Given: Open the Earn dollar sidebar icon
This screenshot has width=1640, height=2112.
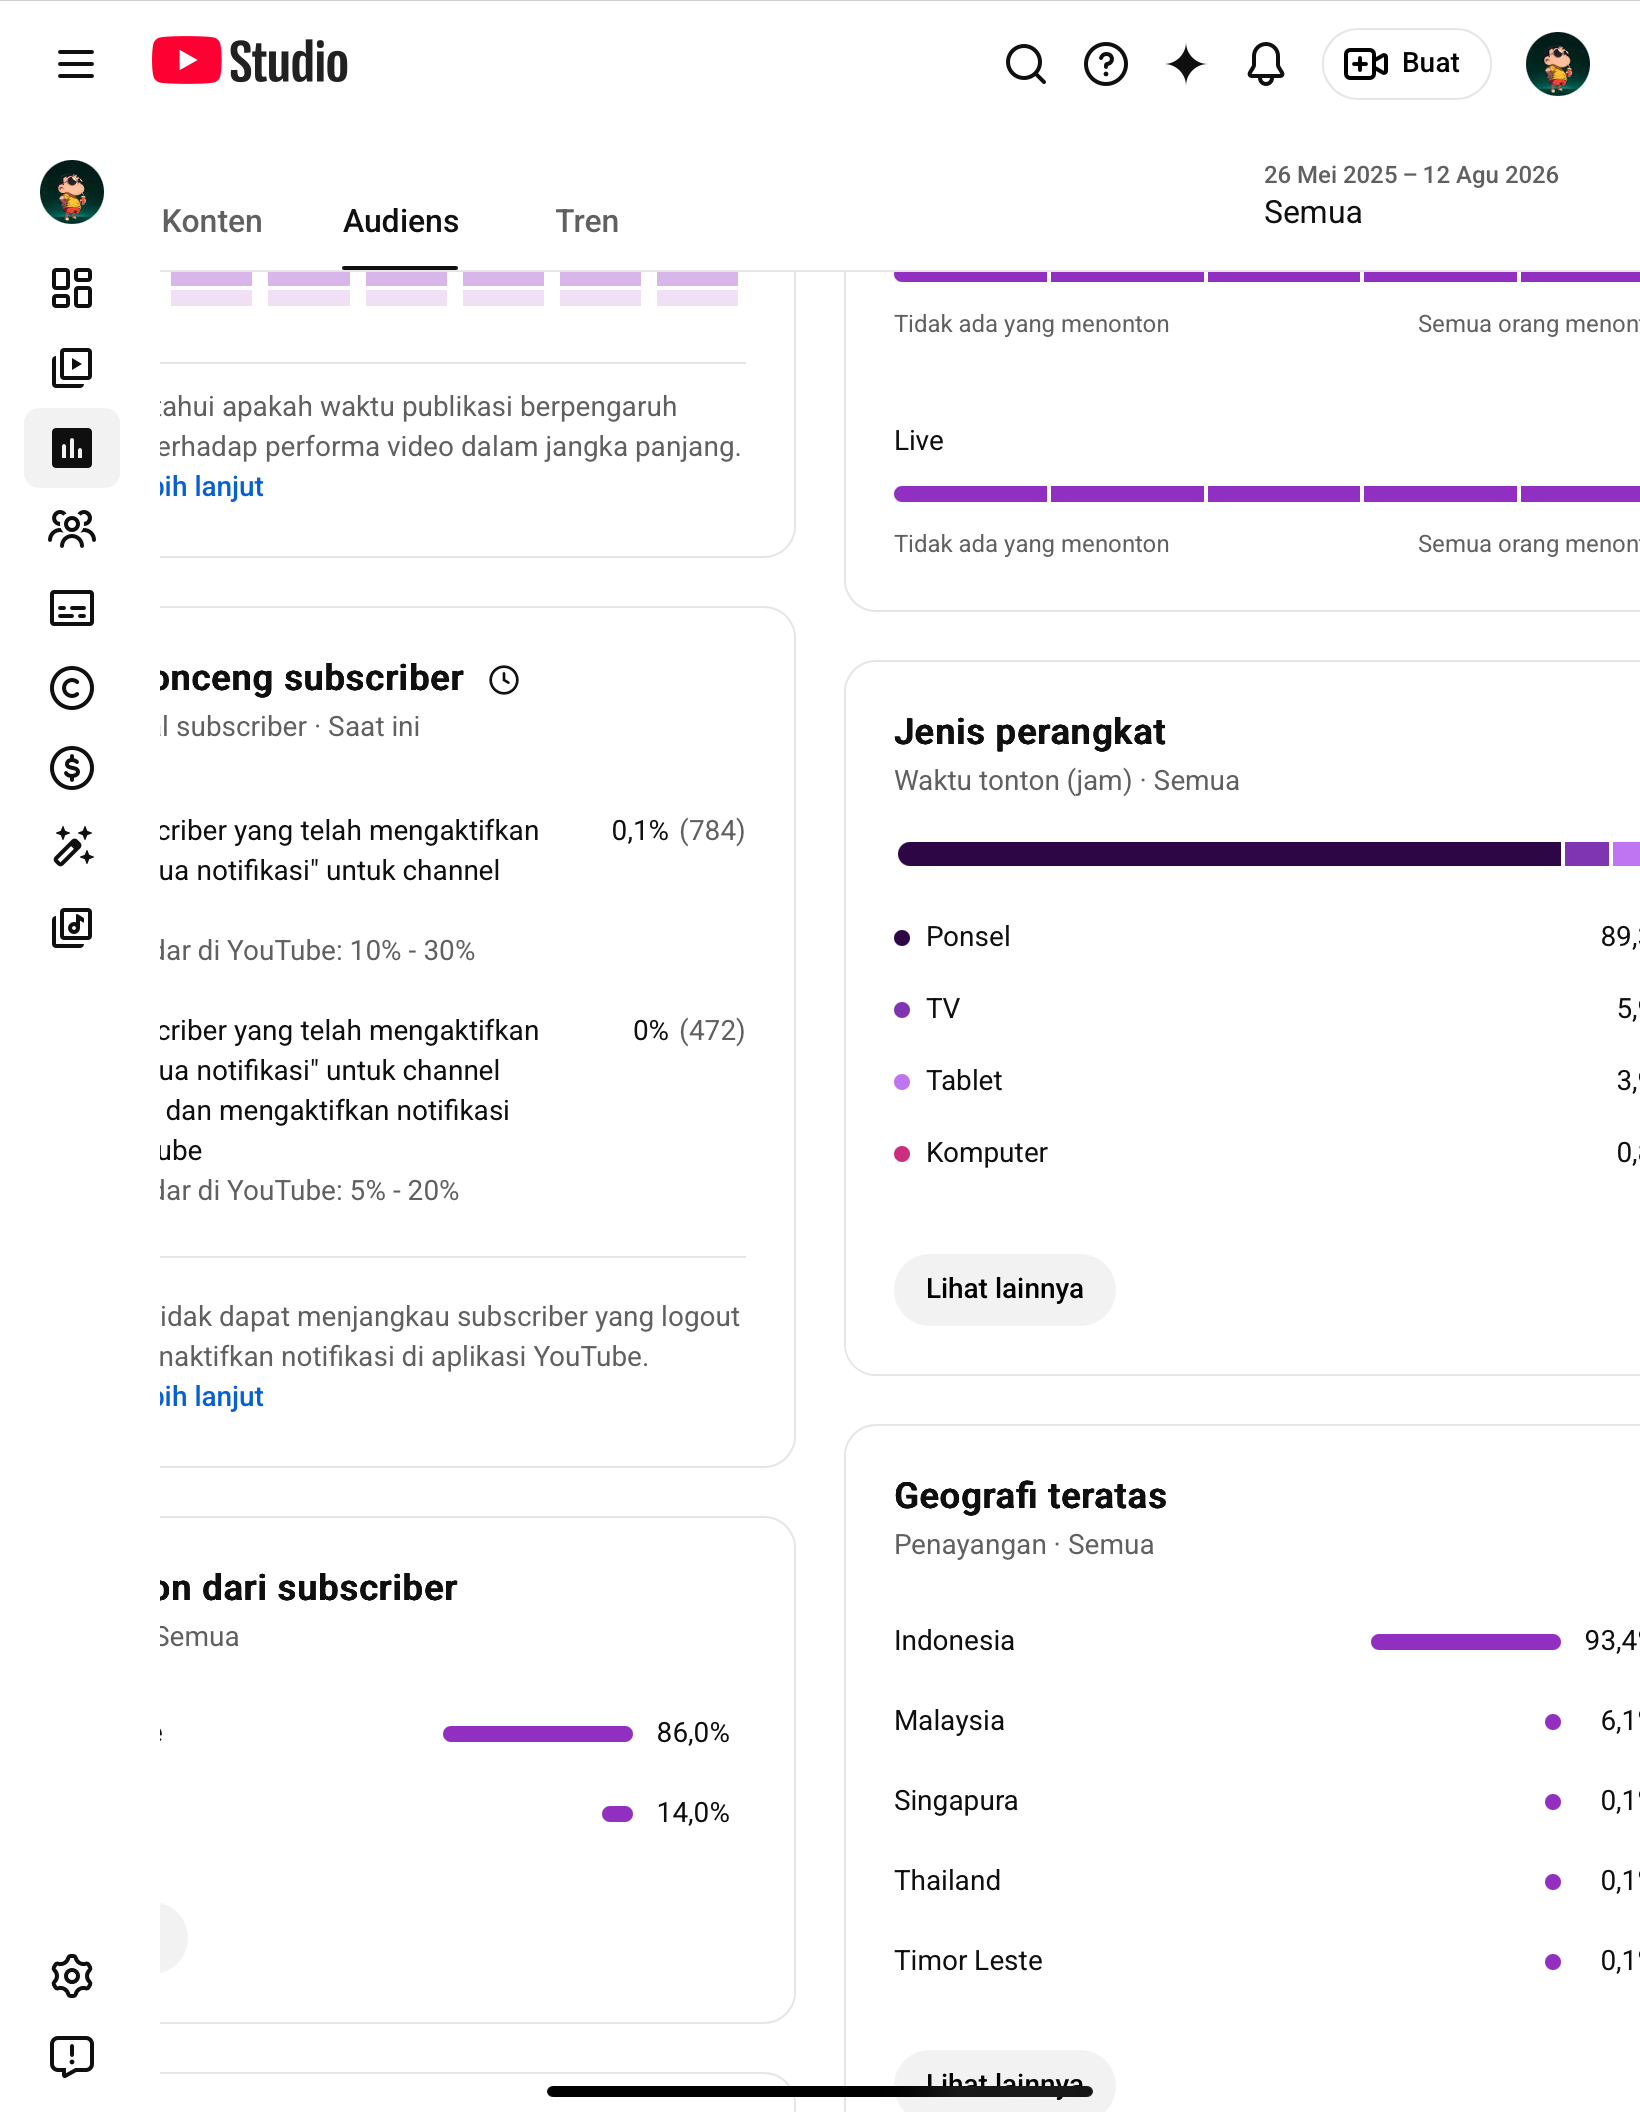Looking at the screenshot, I should click(72, 768).
